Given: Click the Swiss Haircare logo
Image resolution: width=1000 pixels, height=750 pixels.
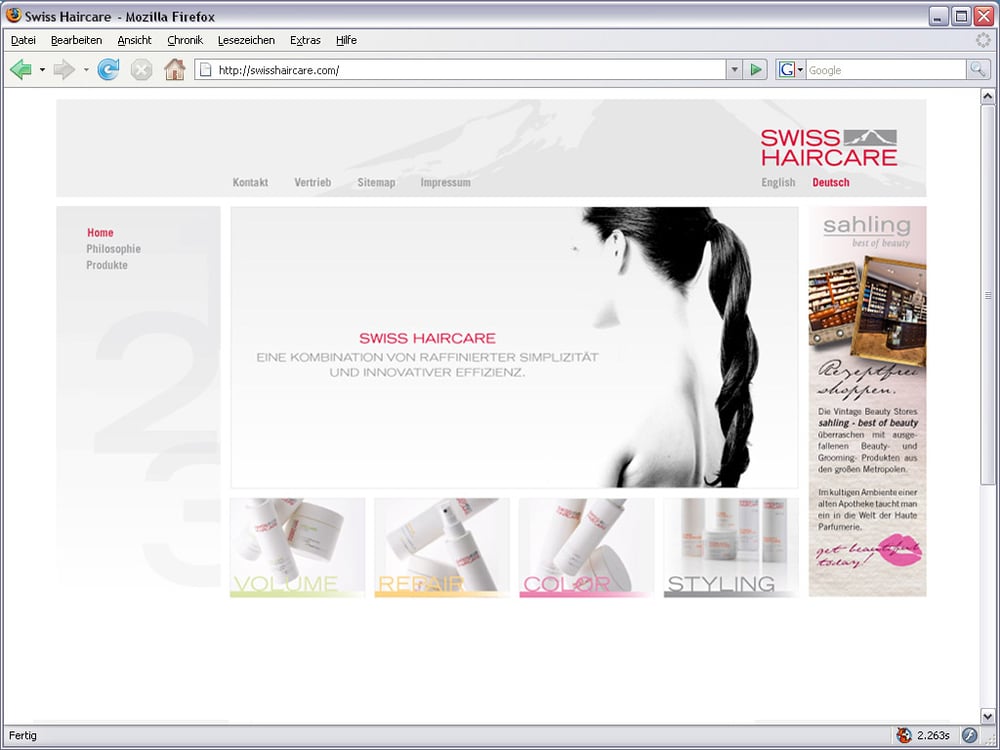Looking at the screenshot, I should click(828, 147).
